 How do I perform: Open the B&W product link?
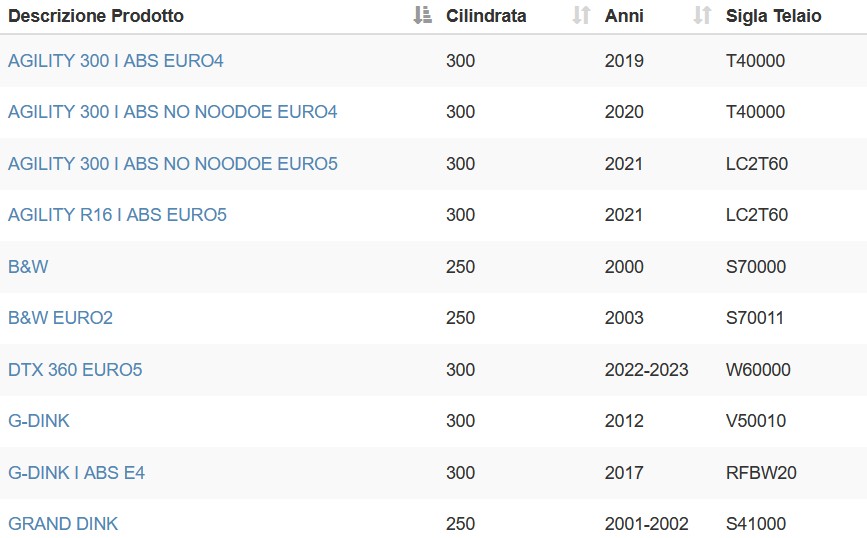click(x=28, y=267)
